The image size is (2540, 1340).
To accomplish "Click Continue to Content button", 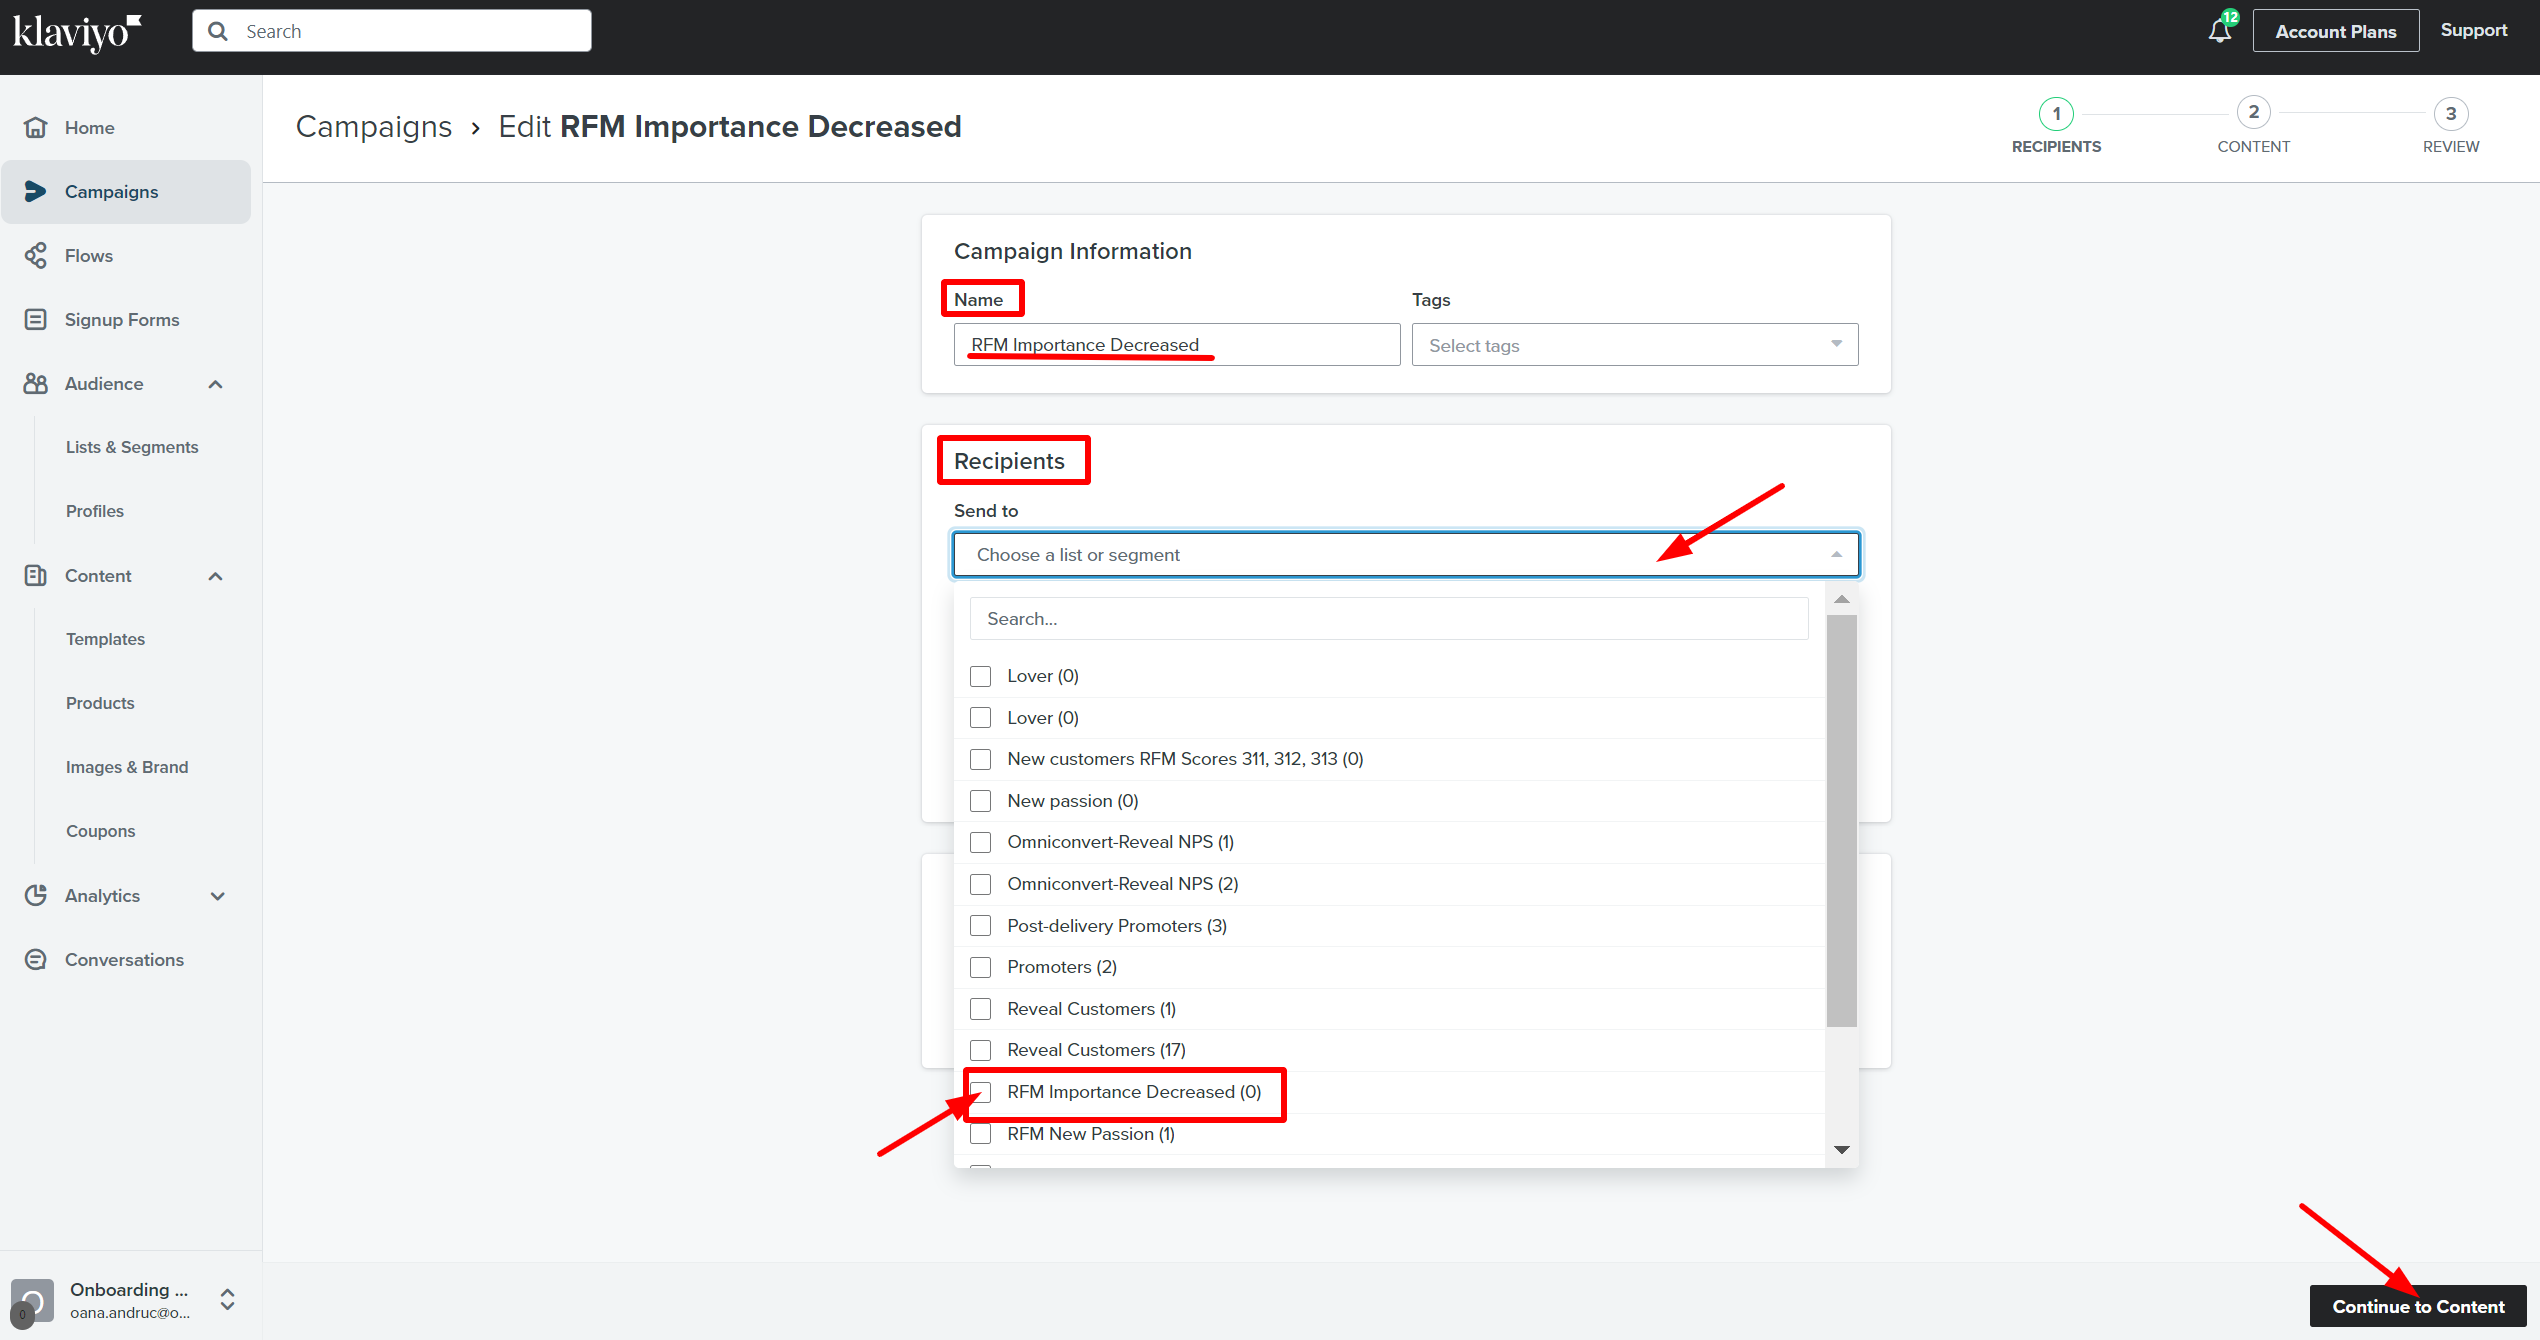I will 2417,1306.
